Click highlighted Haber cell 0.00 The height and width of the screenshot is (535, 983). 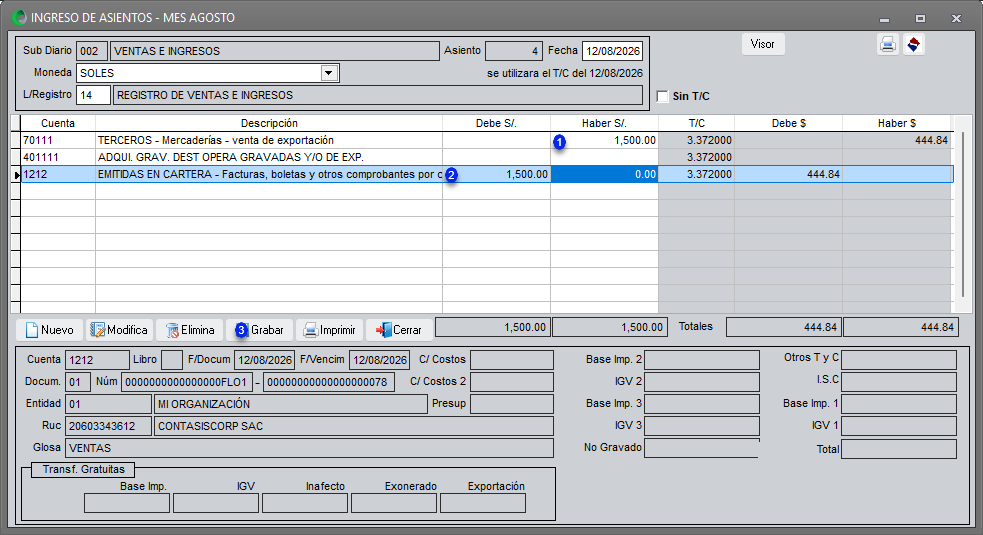click(x=604, y=174)
